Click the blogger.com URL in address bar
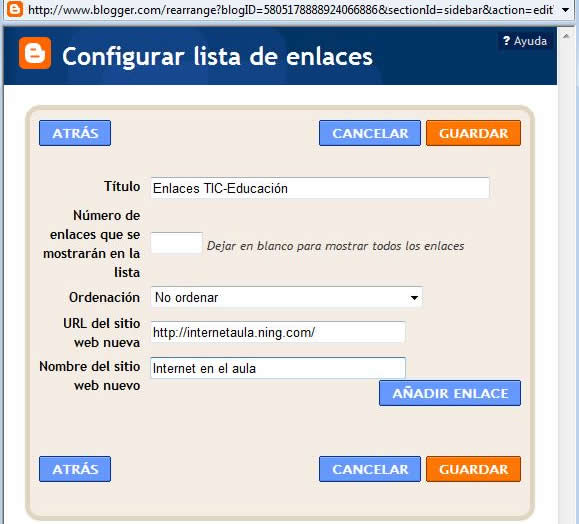579x524 pixels. tap(291, 10)
